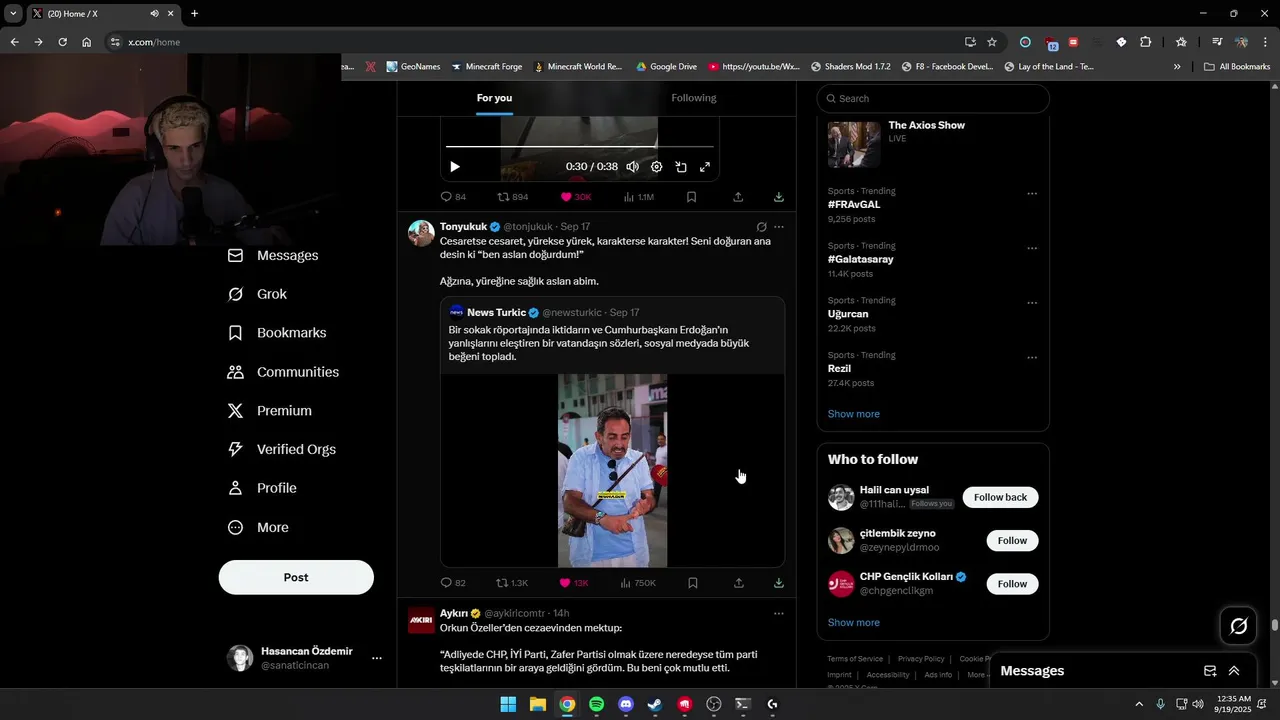Bookmark the Tonyukuk post
Viewport: 1280px width, 720px height.
692,583
